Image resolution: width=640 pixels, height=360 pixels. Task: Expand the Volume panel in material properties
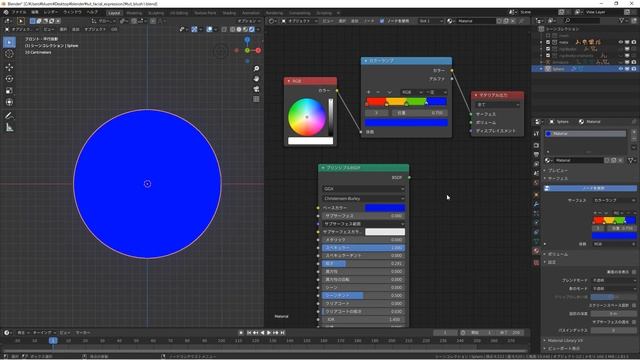pyautogui.click(x=558, y=254)
